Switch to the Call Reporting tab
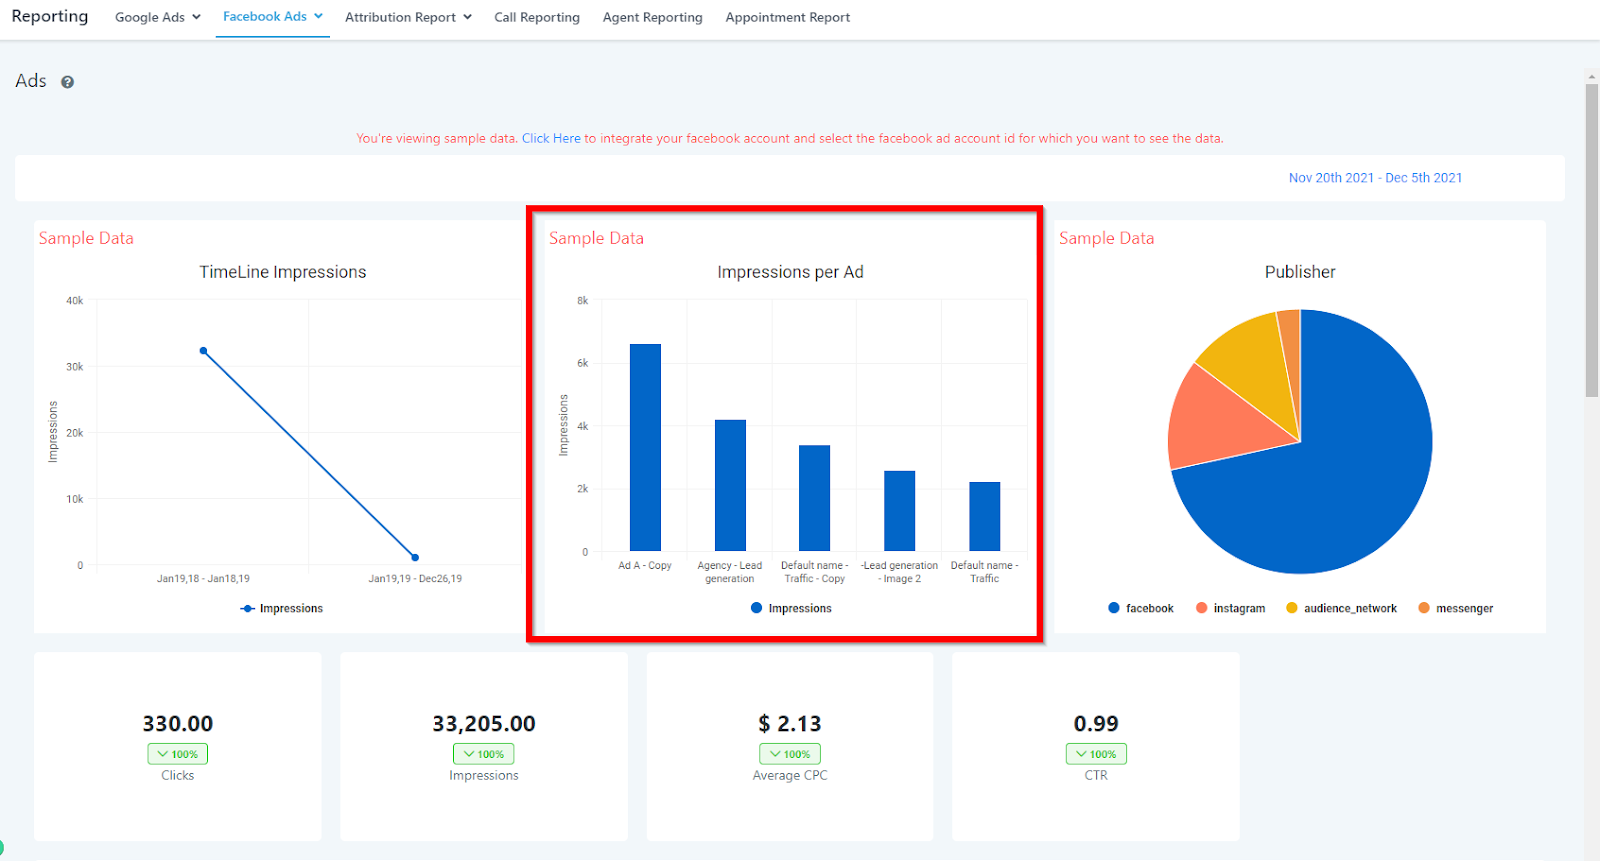1600x861 pixels. coord(537,17)
